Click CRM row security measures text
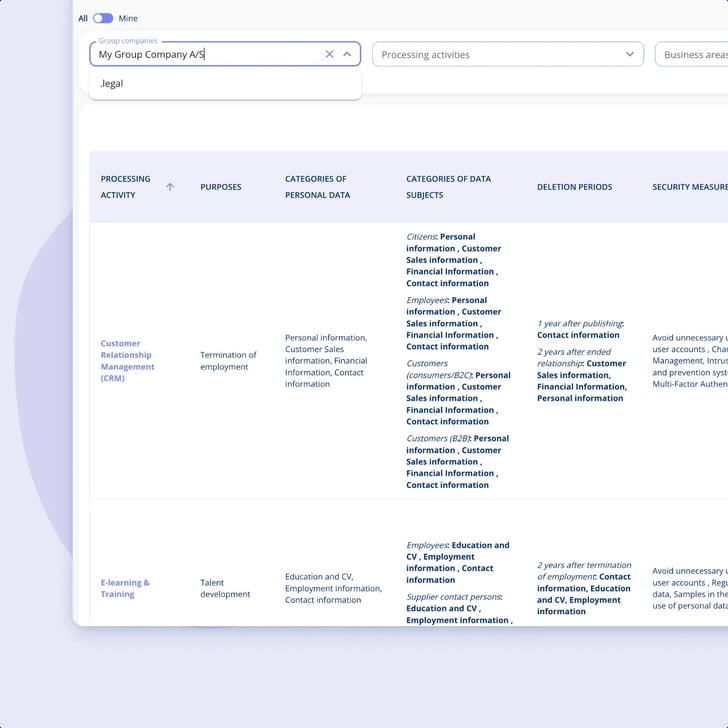This screenshot has width=728, height=728. [x=690, y=361]
